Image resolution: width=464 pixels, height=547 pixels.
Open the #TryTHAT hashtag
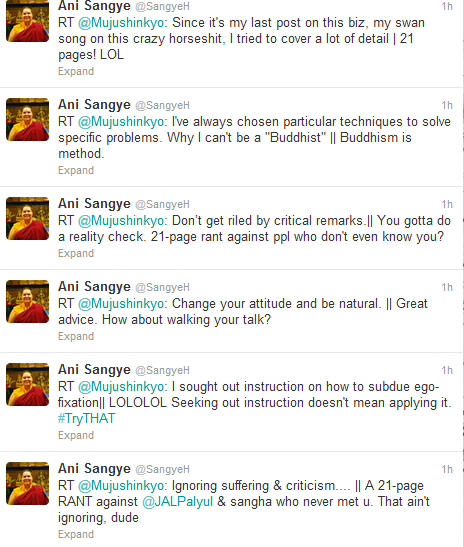click(87, 419)
